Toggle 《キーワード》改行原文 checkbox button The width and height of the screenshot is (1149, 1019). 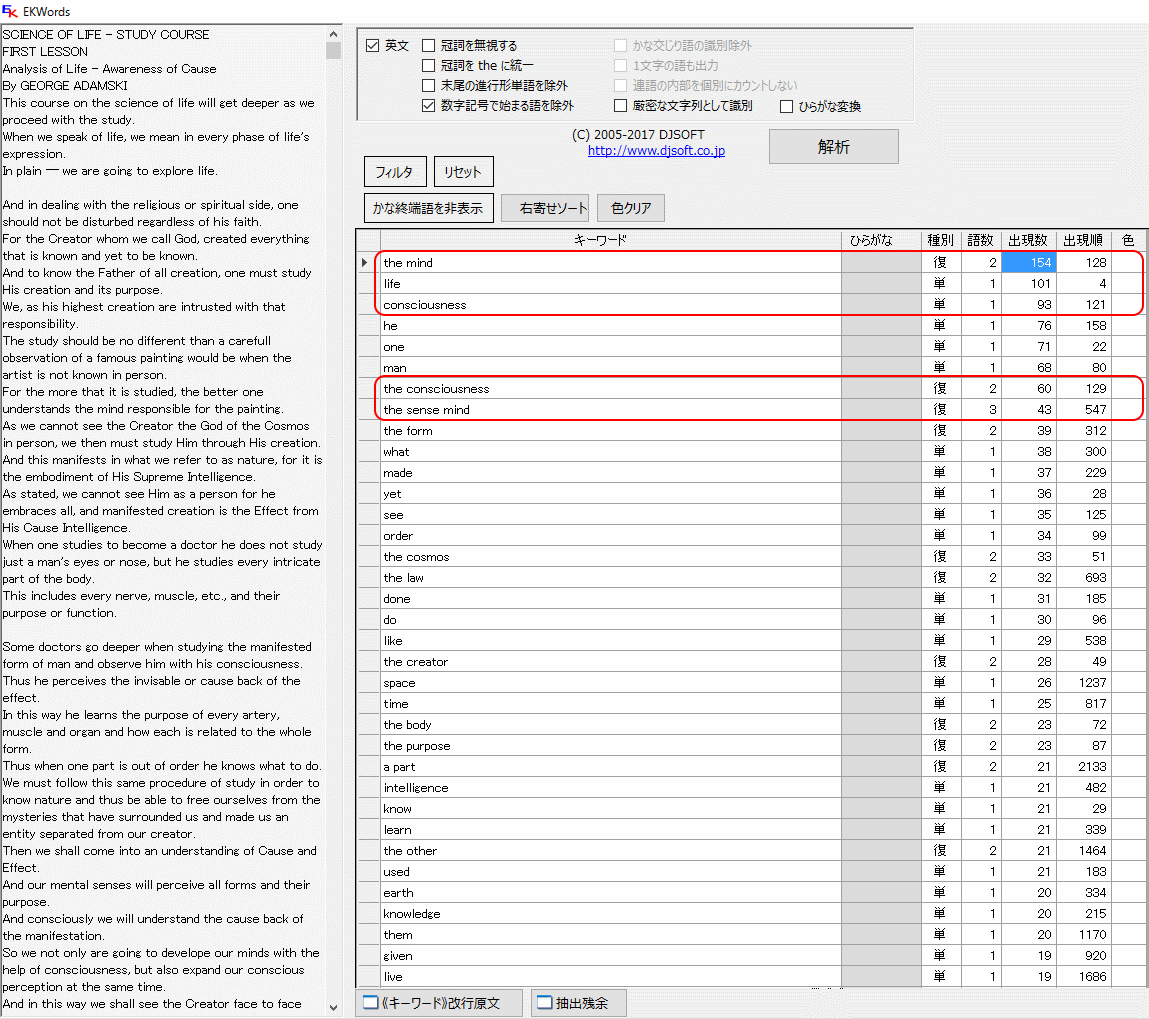[438, 1003]
